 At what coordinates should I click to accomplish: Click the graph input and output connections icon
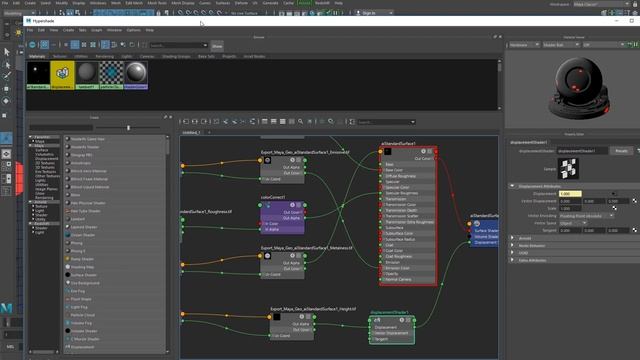point(195,122)
